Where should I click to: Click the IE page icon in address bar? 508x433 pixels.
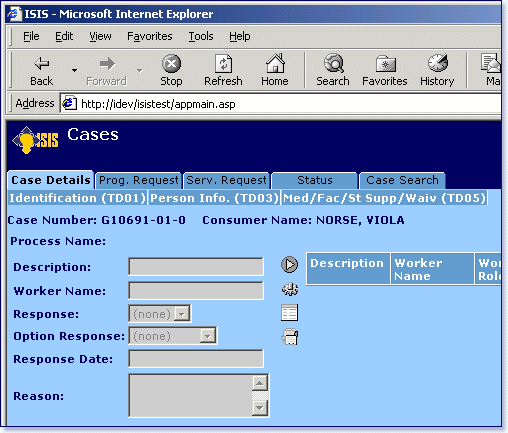(x=70, y=103)
